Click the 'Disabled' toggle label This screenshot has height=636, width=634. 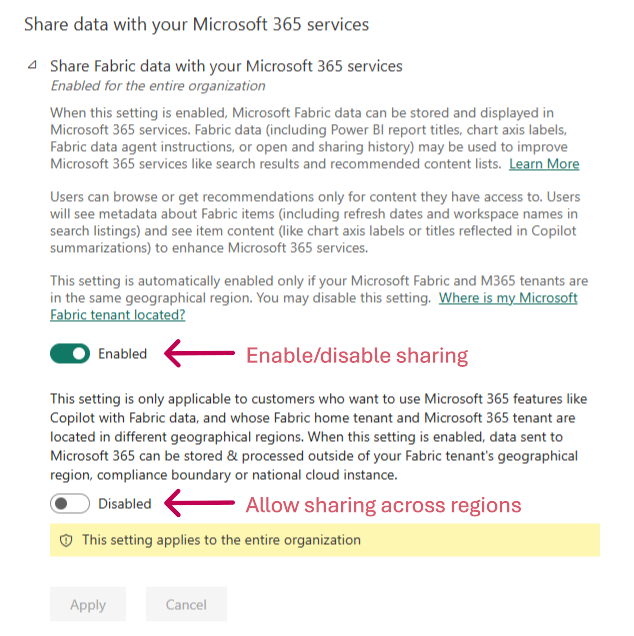125,504
